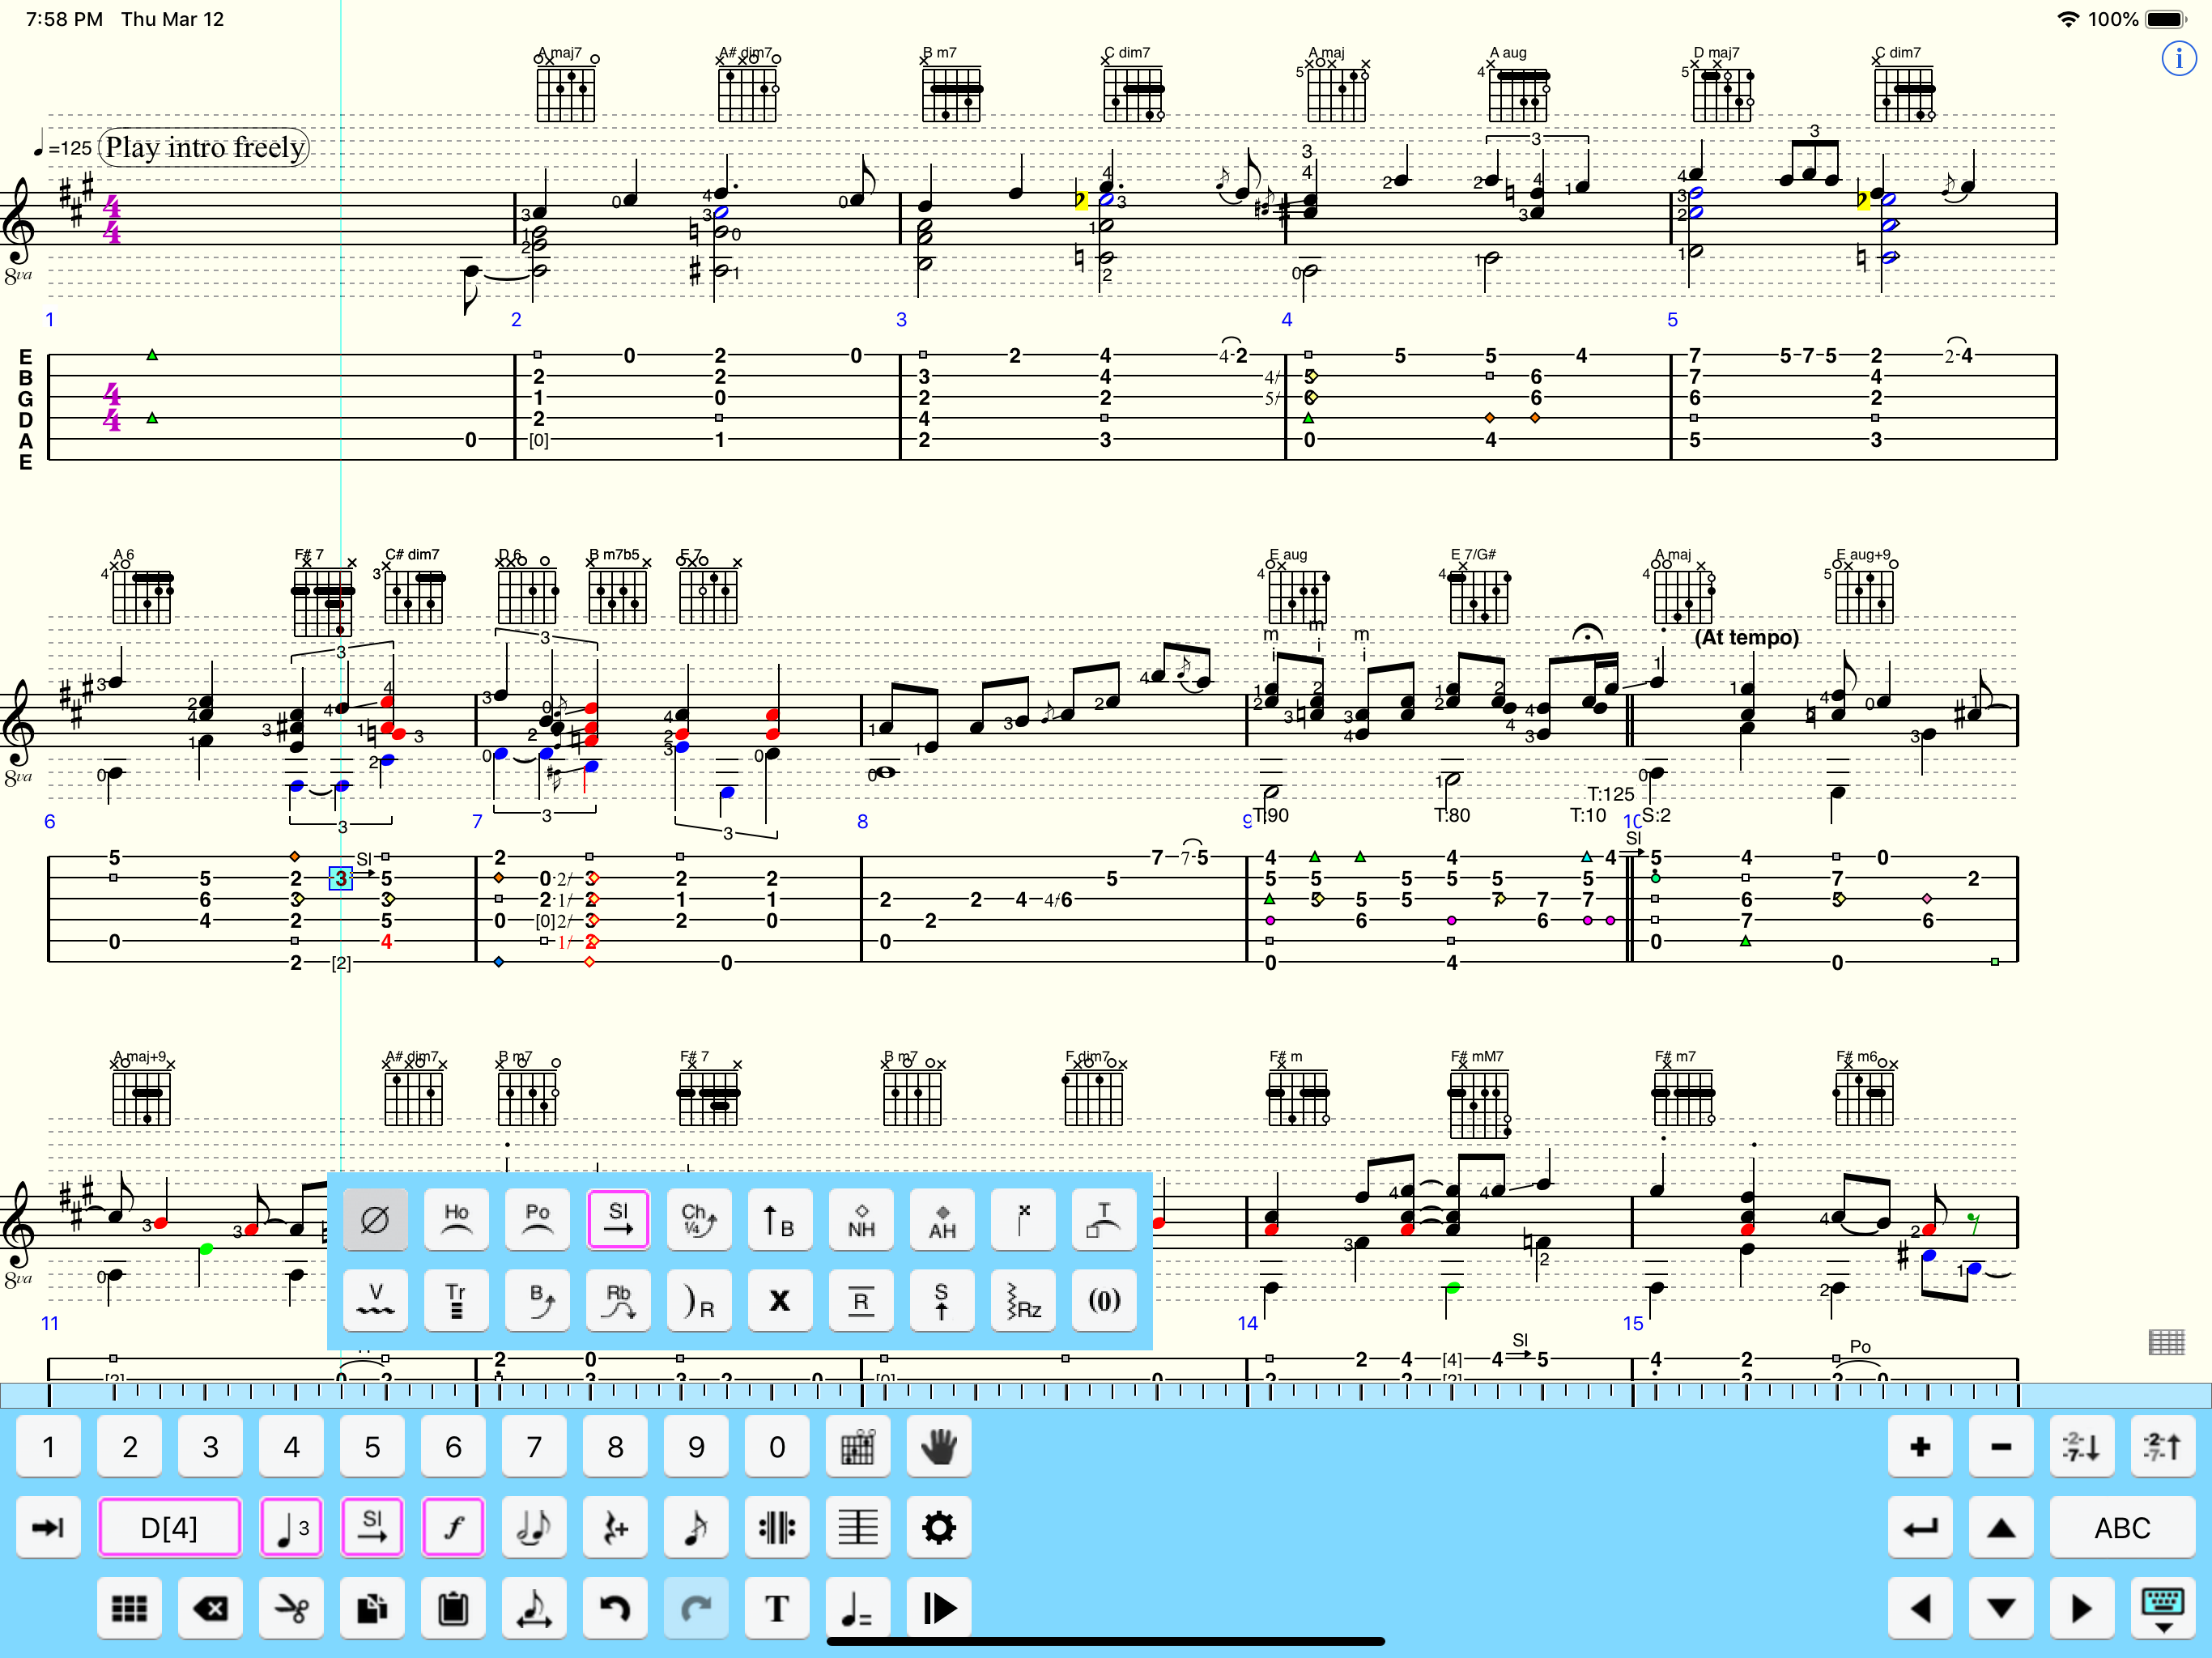Viewport: 2212px width, 1658px height.
Task: Select the Hammer-on (Ho) technique button
Action: tap(456, 1219)
